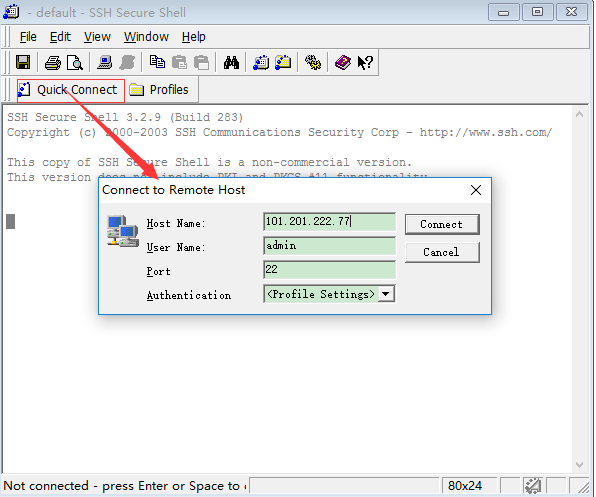Click the Connect computer toolbar icon
The height and width of the screenshot is (497, 596).
tap(104, 62)
